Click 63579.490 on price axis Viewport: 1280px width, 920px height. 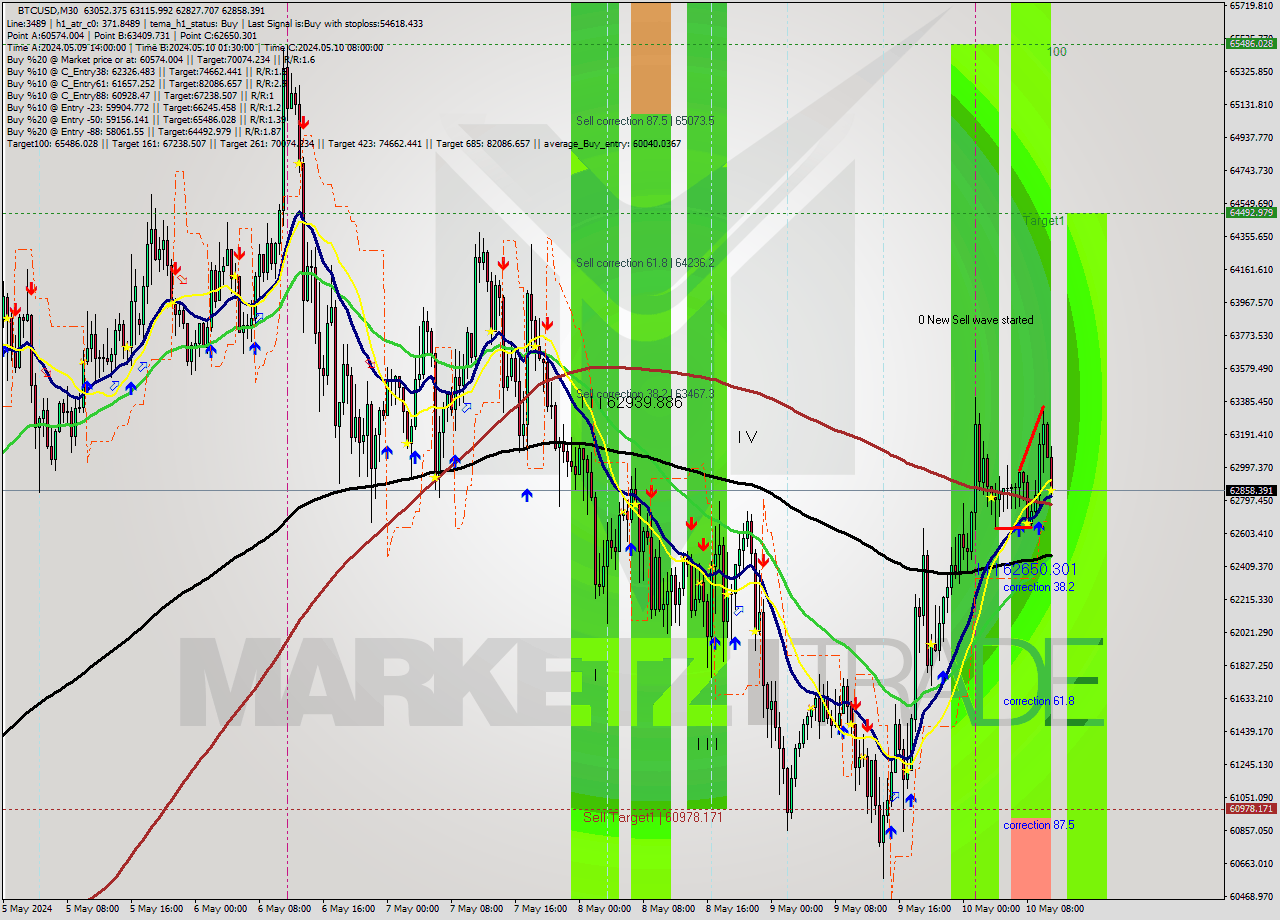pos(1250,368)
